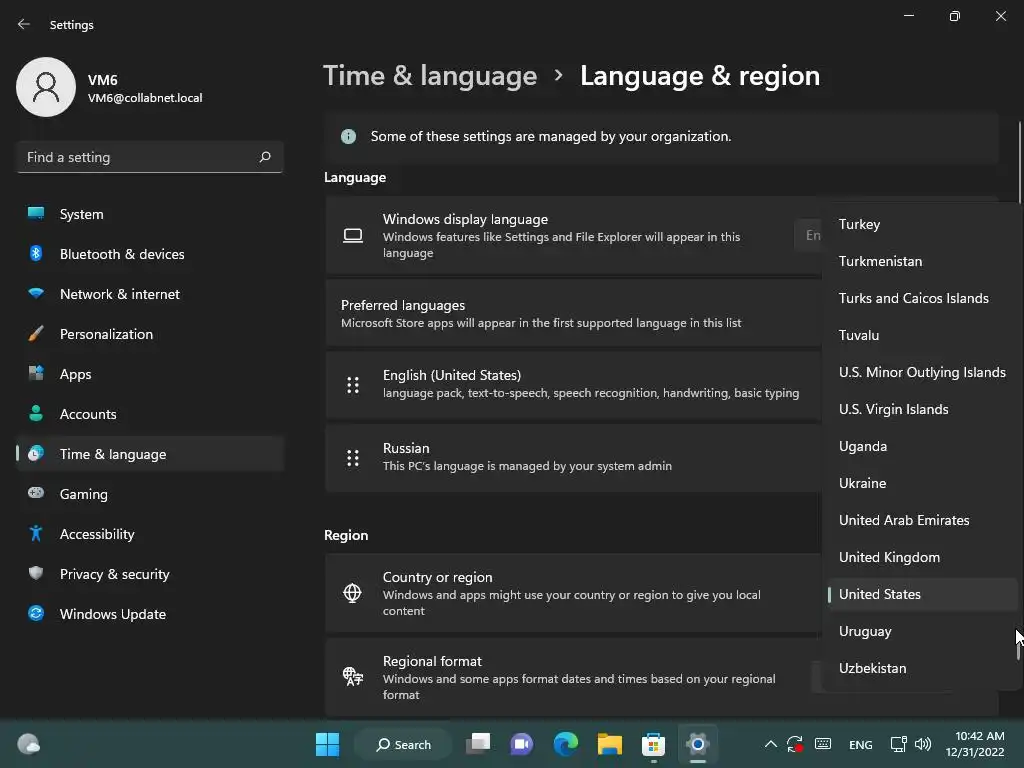
Task: Open File Explorer from taskbar
Action: click(609, 744)
